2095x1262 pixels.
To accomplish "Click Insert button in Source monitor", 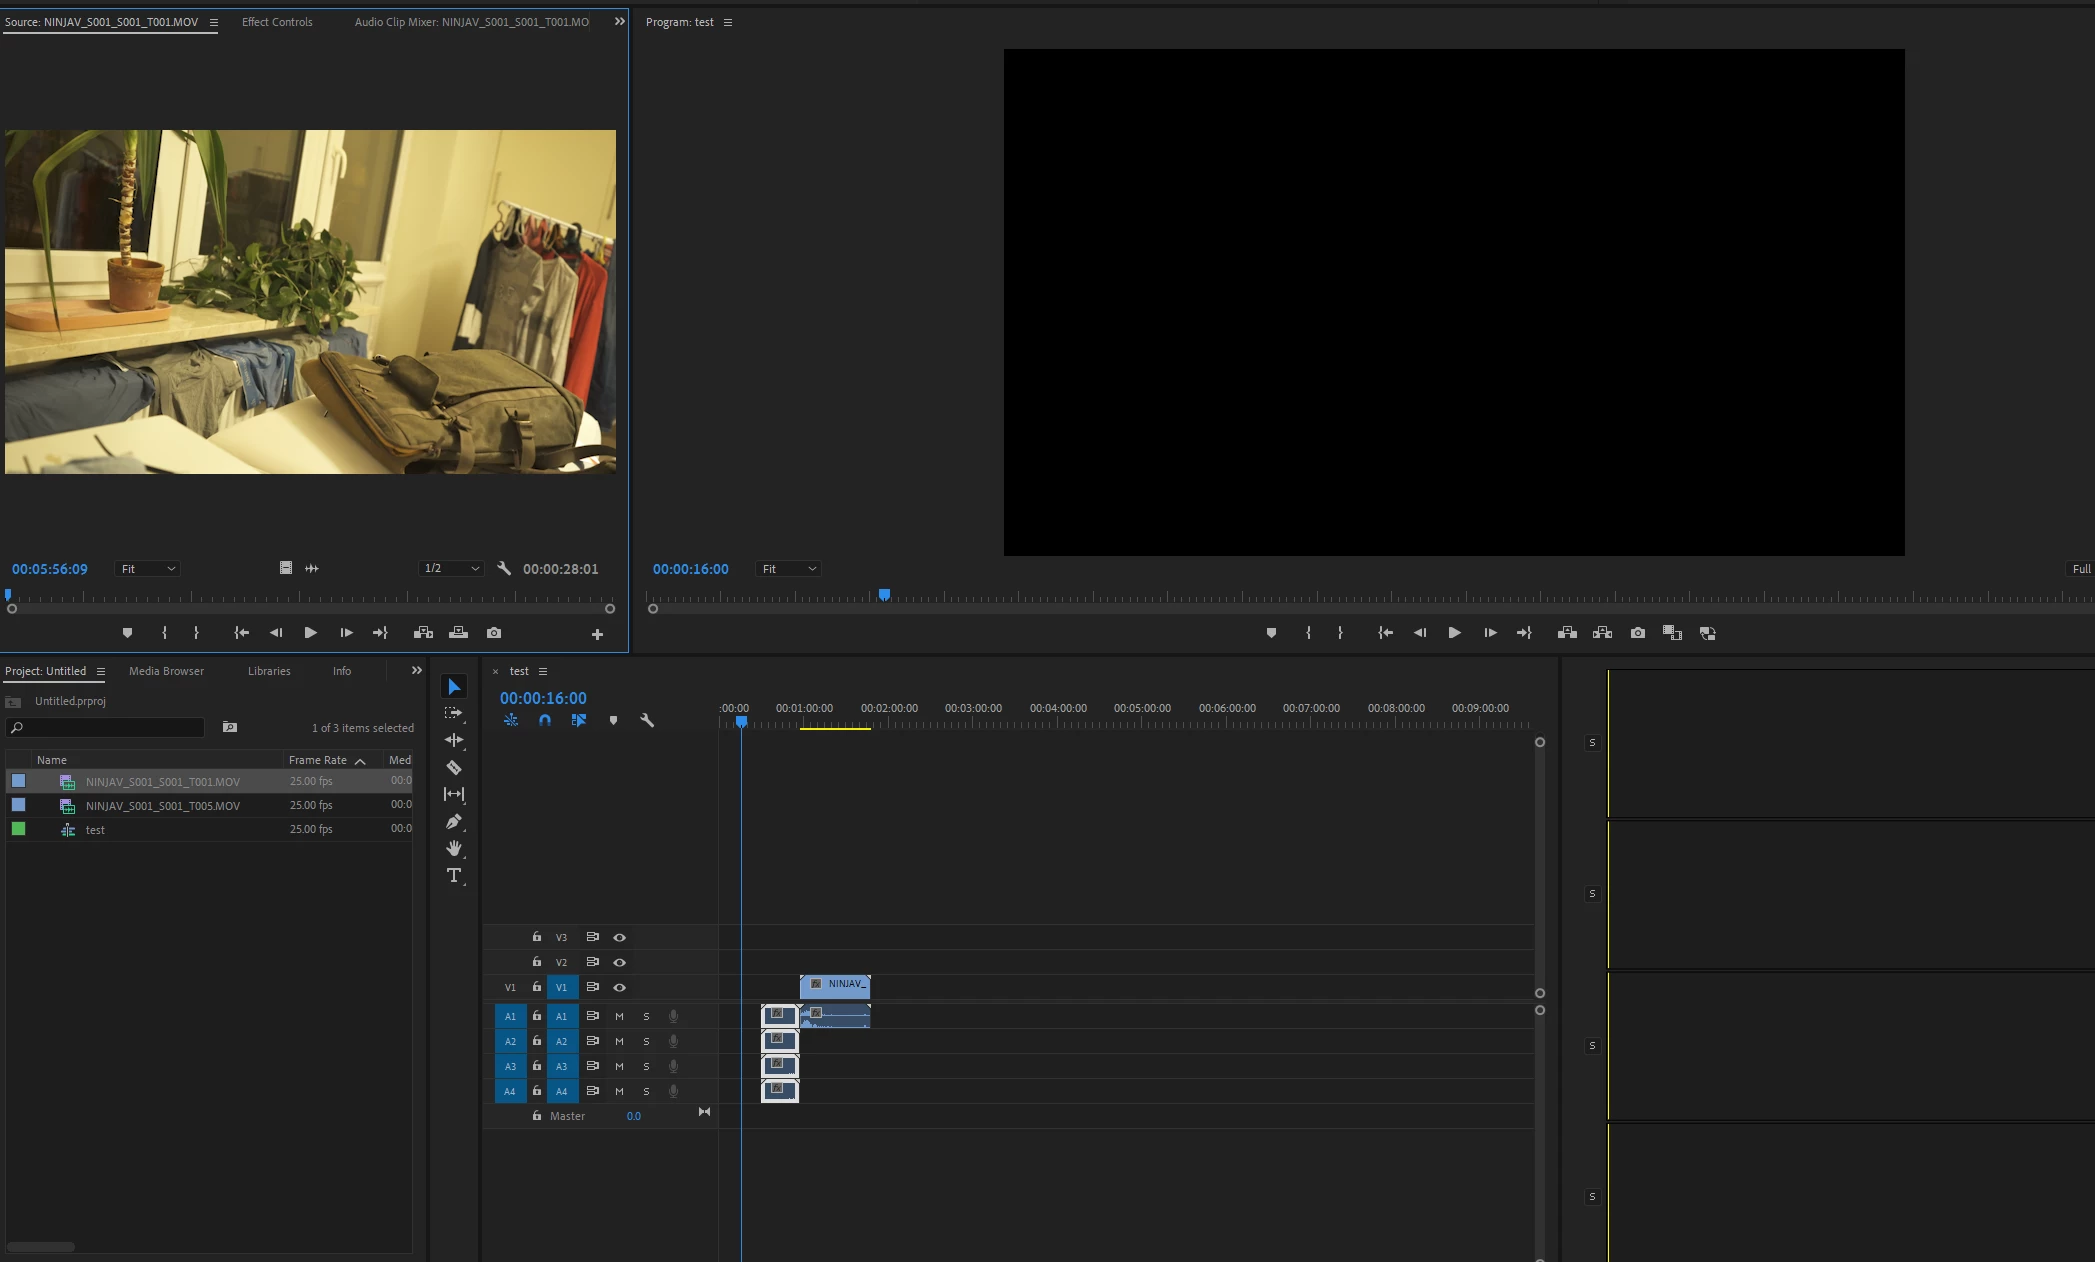I will [x=423, y=633].
